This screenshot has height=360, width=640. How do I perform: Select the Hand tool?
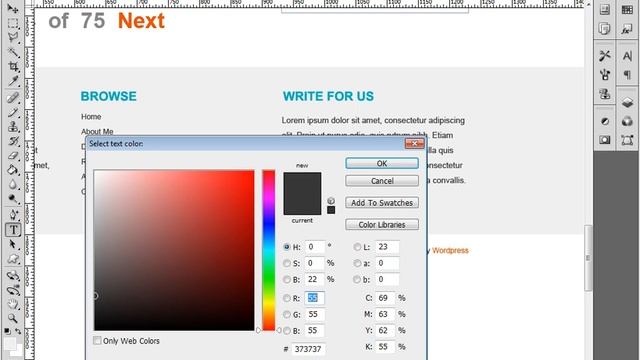coord(13,304)
